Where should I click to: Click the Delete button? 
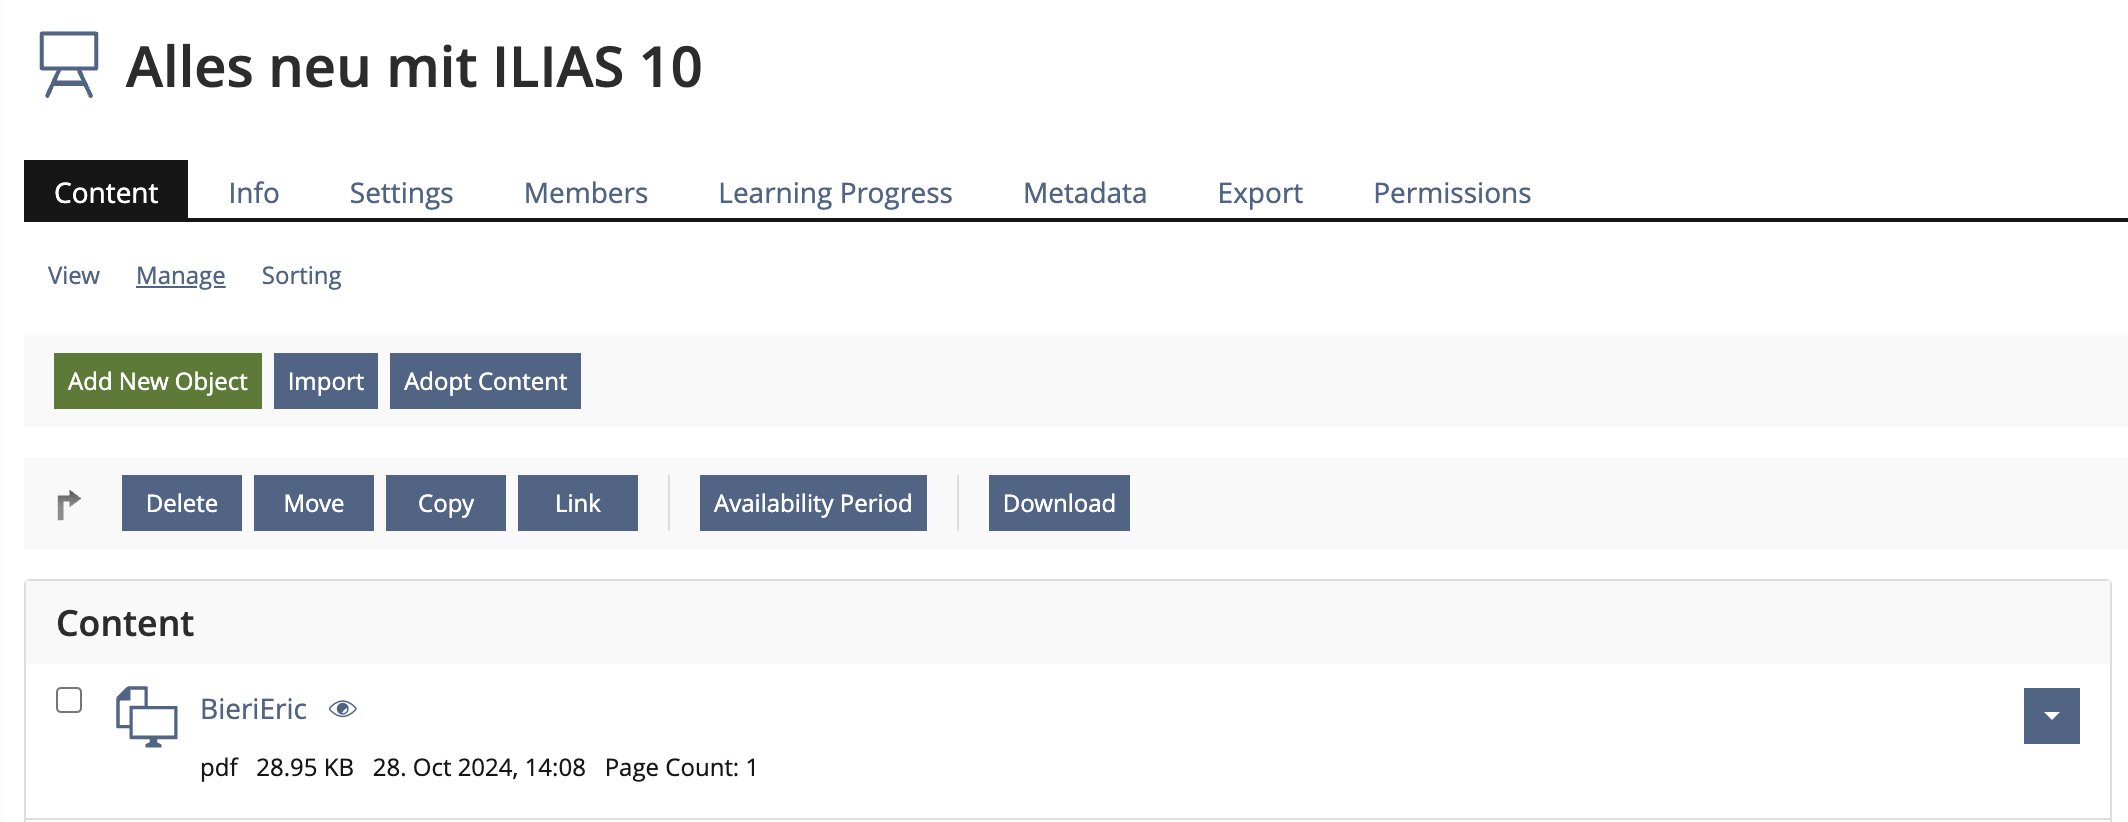pyautogui.click(x=181, y=503)
